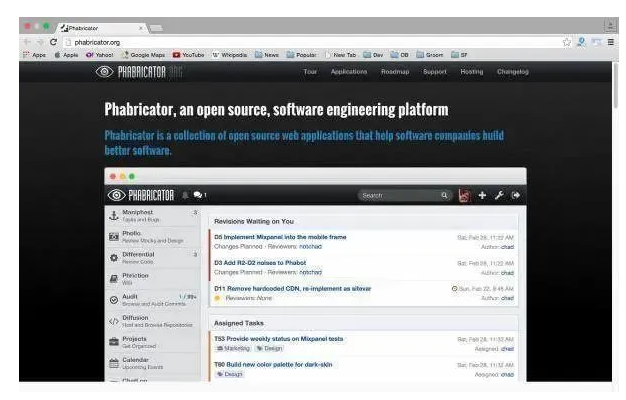Image resolution: width=626 pixels, height=400 pixels.
Task: Click the plus icon to create new item
Action: click(482, 195)
